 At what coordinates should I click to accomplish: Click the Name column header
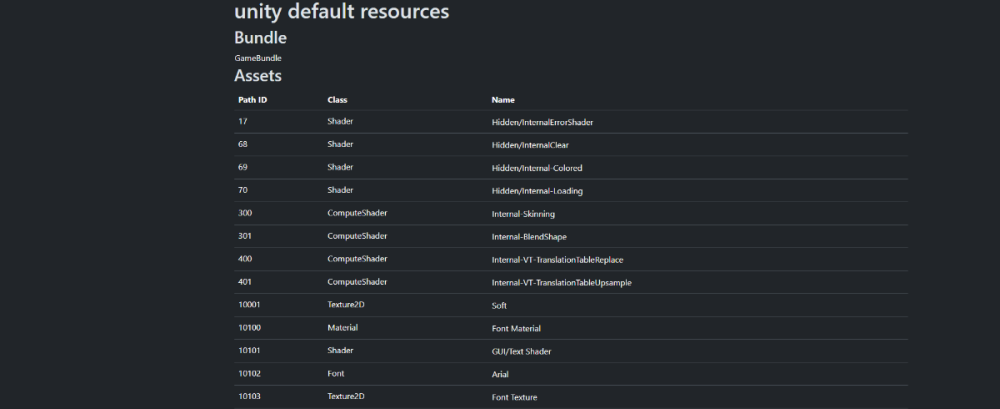[x=503, y=100]
